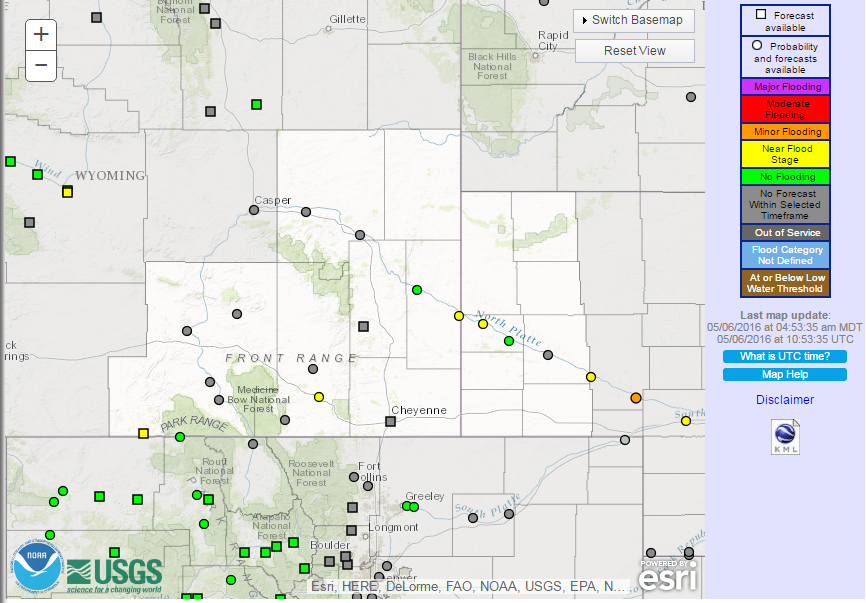The width and height of the screenshot is (866, 603).
Task: Open Map Help
Action: point(785,374)
